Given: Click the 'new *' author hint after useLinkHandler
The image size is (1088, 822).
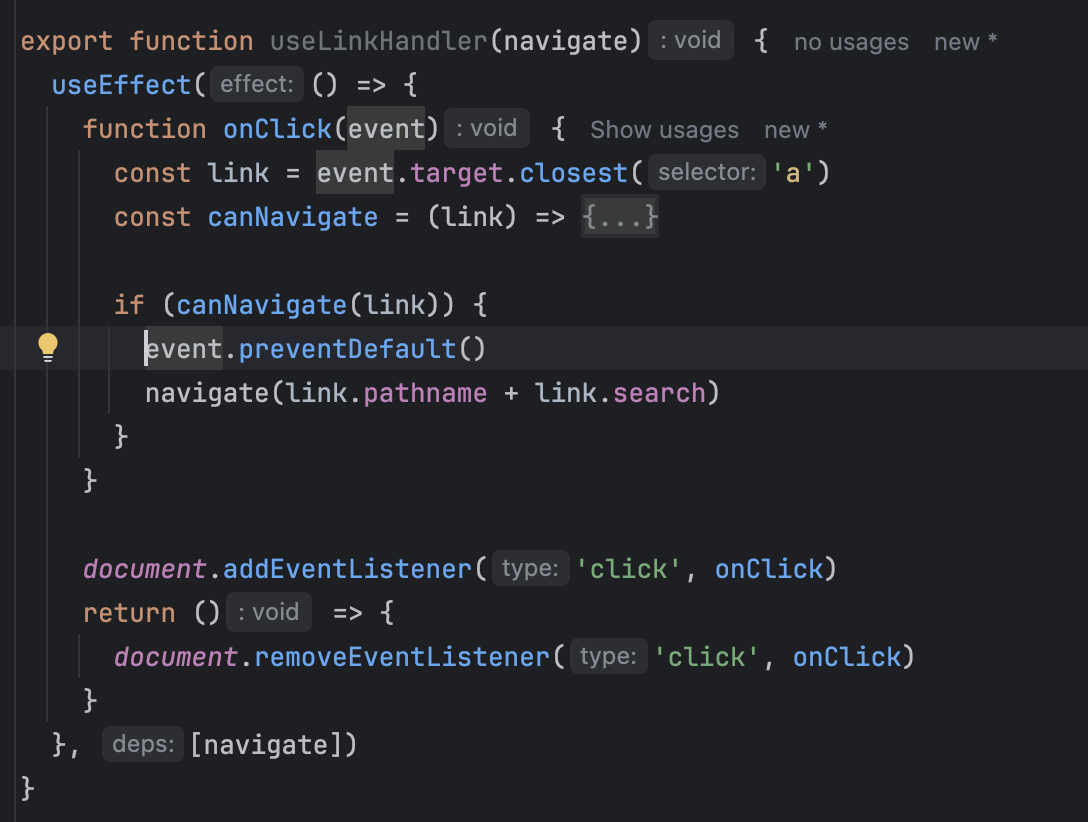Looking at the screenshot, I should coord(965,42).
